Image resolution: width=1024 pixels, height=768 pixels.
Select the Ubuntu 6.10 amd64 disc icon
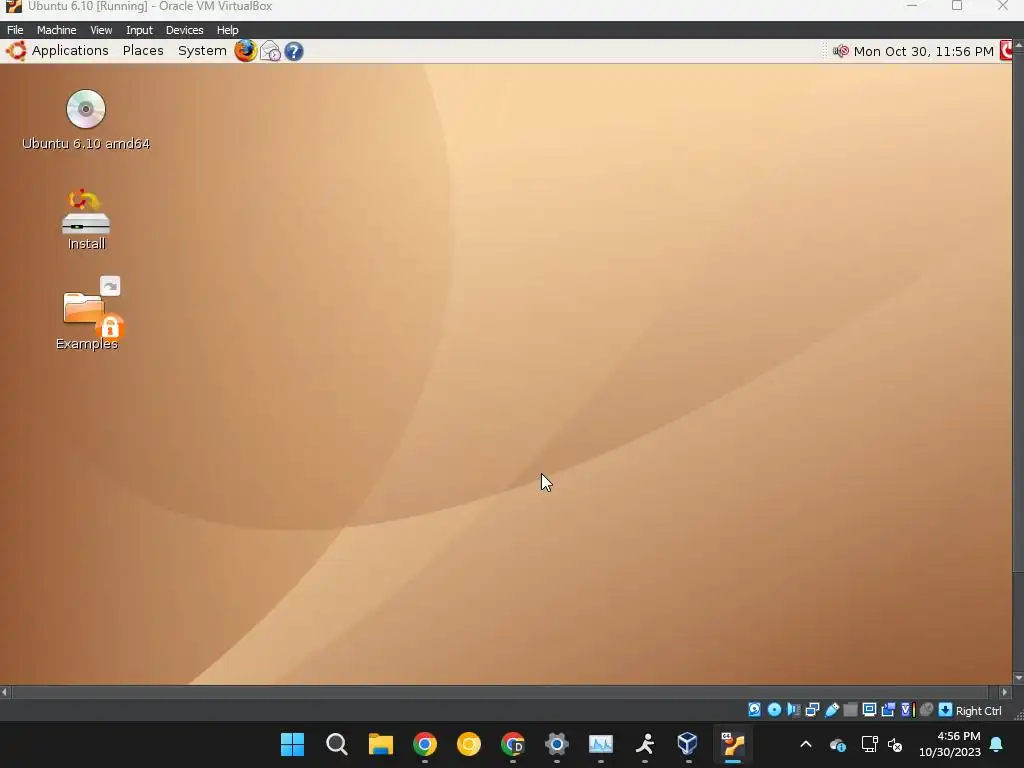pyautogui.click(x=86, y=121)
